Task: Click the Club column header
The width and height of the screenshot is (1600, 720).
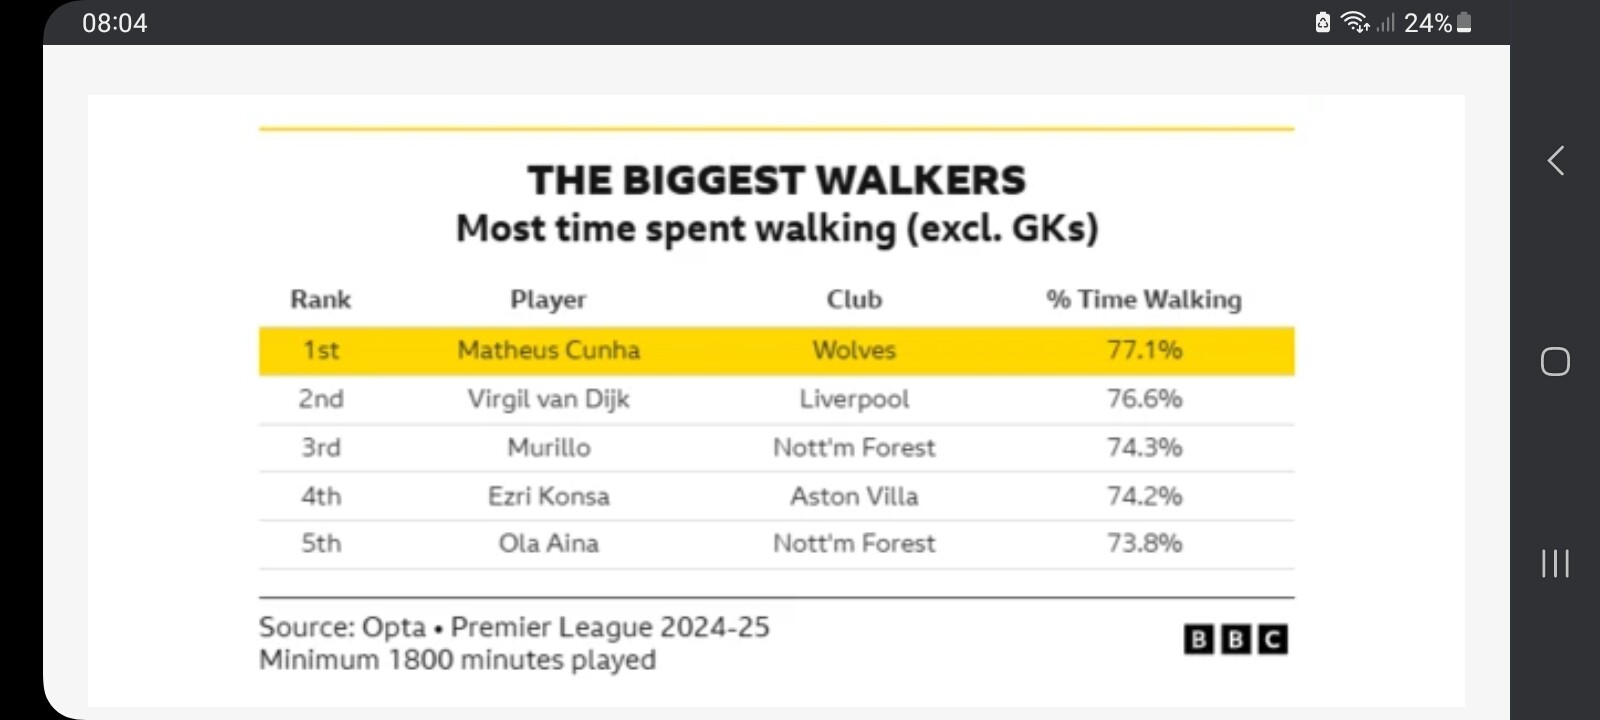Action: click(x=854, y=299)
